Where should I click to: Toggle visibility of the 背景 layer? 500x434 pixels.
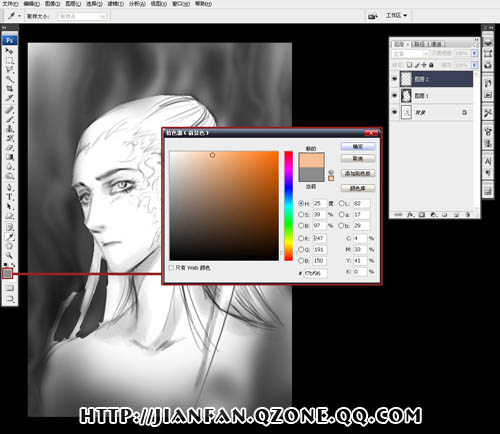click(x=395, y=112)
